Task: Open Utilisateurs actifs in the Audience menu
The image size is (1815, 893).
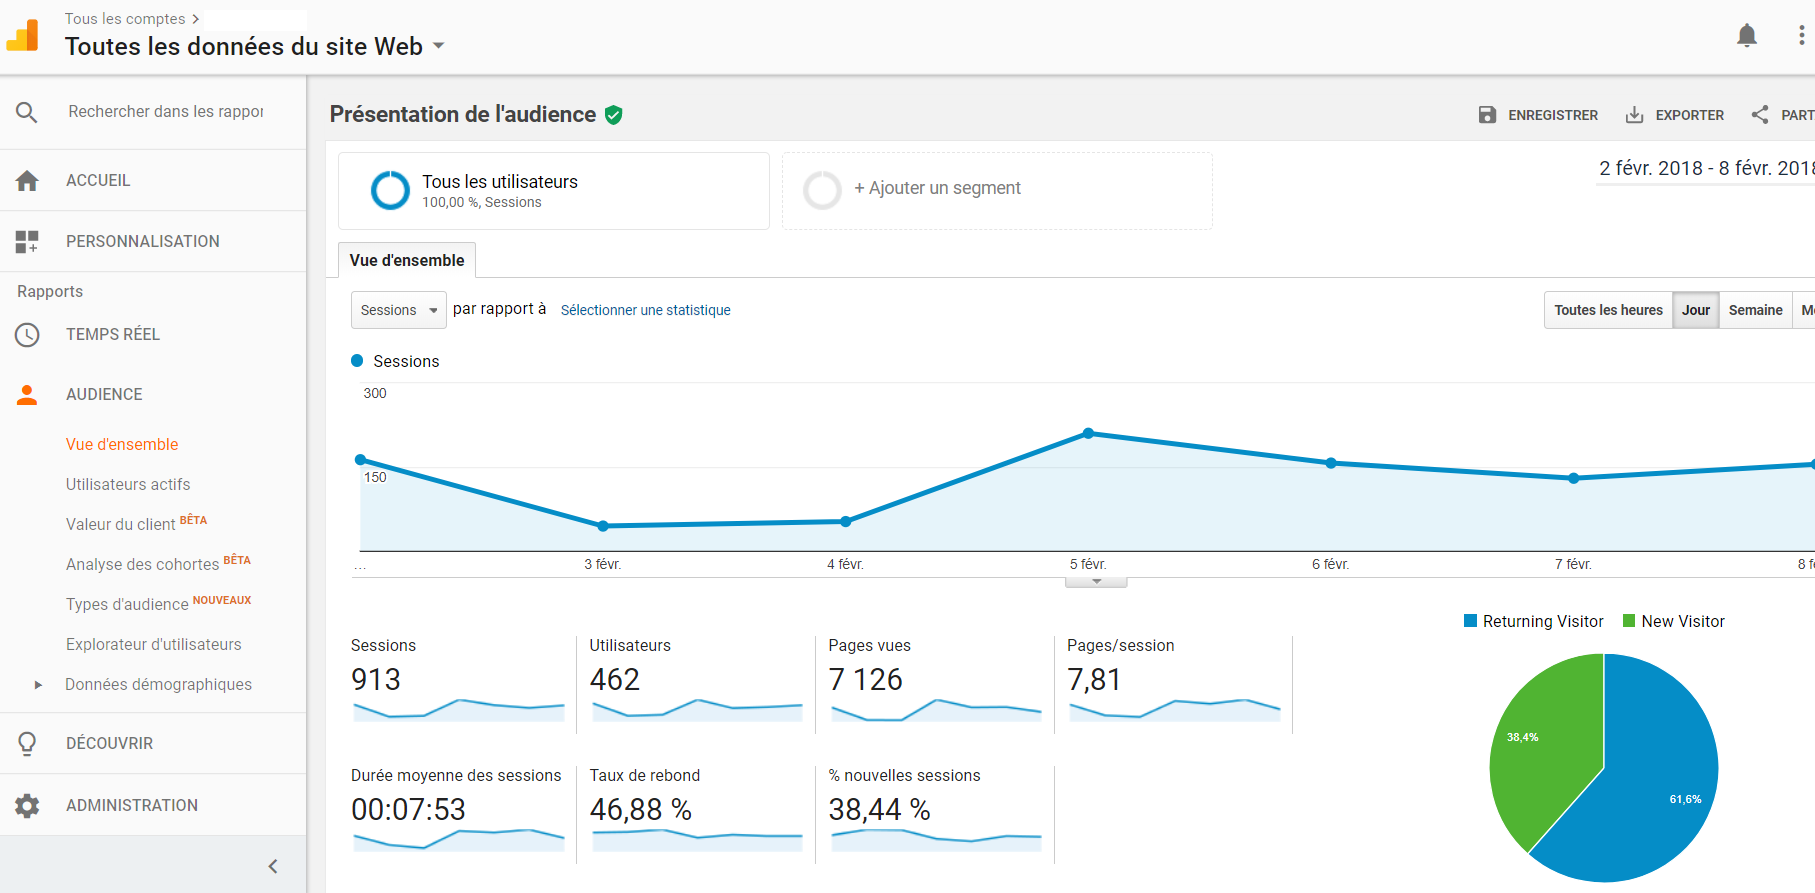Action: click(x=128, y=484)
